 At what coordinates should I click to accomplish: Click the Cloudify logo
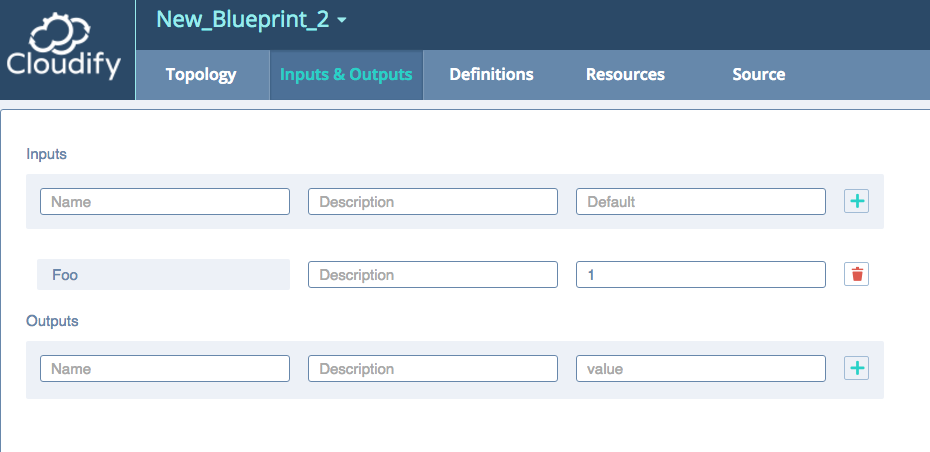tap(63, 49)
